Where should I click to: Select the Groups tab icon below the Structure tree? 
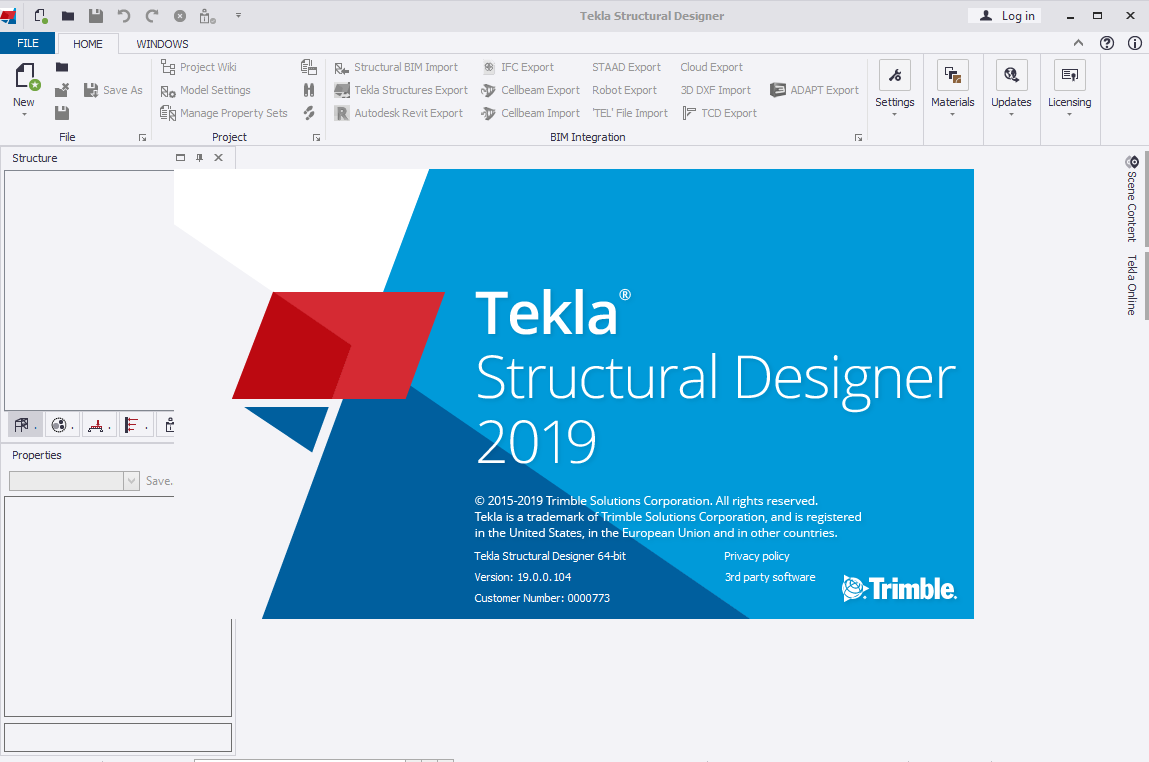(x=61, y=425)
